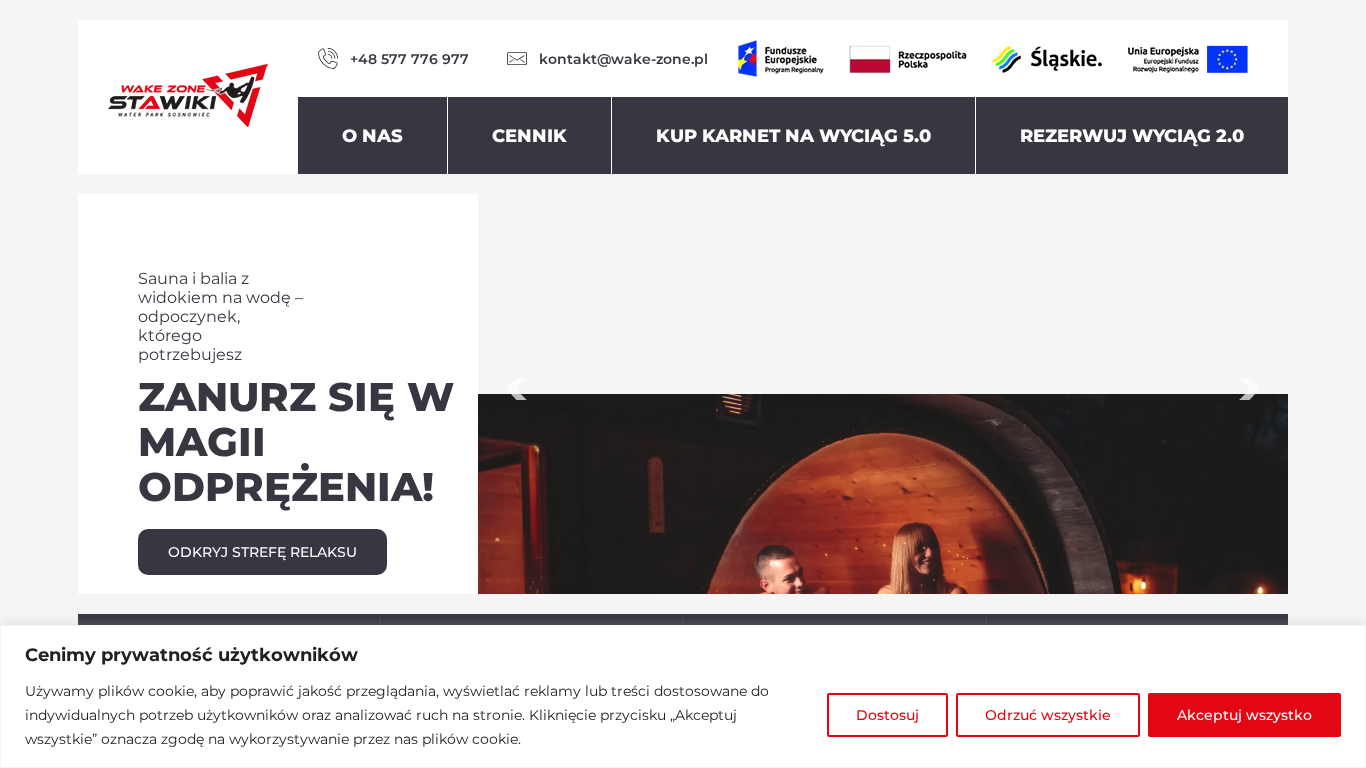Image resolution: width=1366 pixels, height=768 pixels.
Task: Click the phone handset icon
Action: [328, 59]
